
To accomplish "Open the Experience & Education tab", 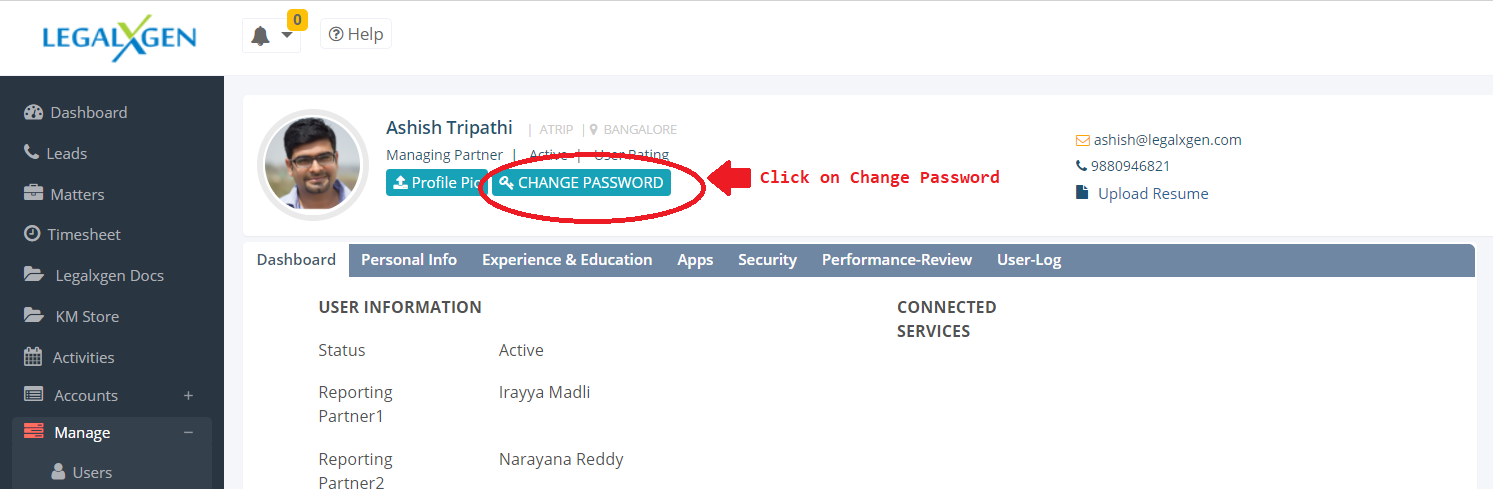I will [x=567, y=260].
